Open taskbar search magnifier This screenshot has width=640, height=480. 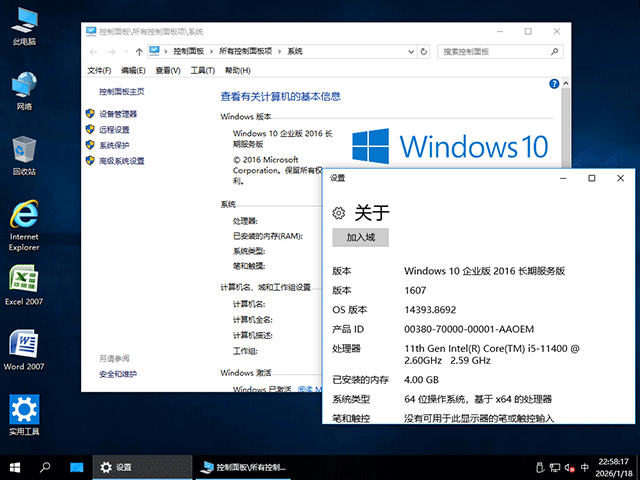(45, 467)
